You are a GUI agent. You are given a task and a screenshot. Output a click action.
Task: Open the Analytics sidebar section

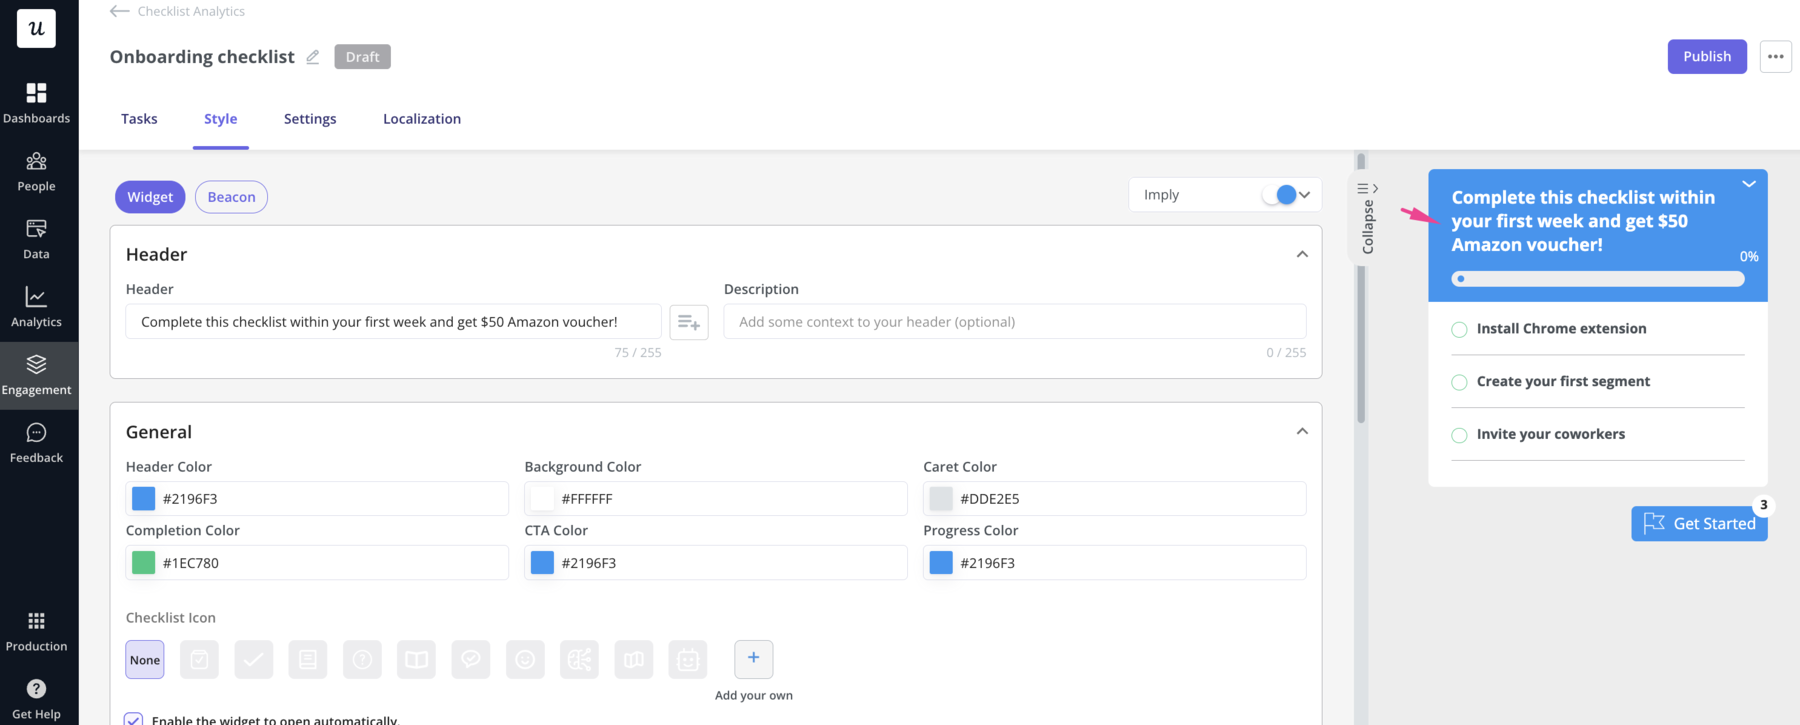36,307
